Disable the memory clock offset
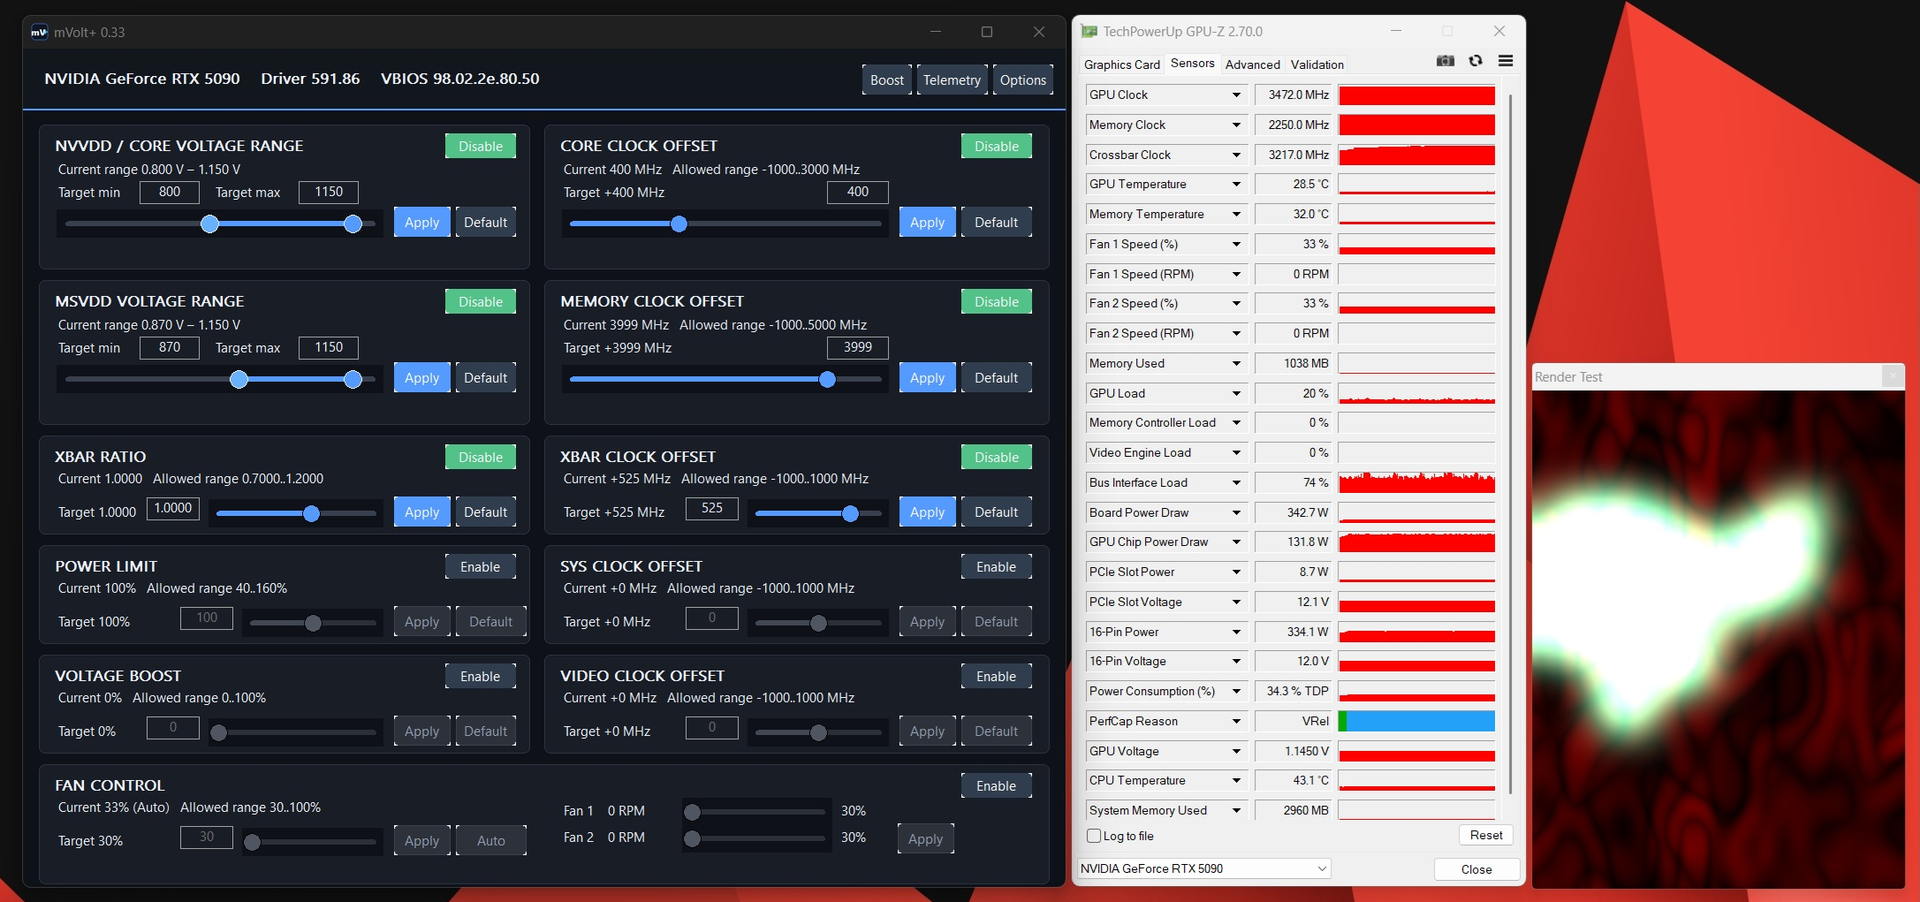This screenshot has height=902, width=1920. [x=997, y=302]
